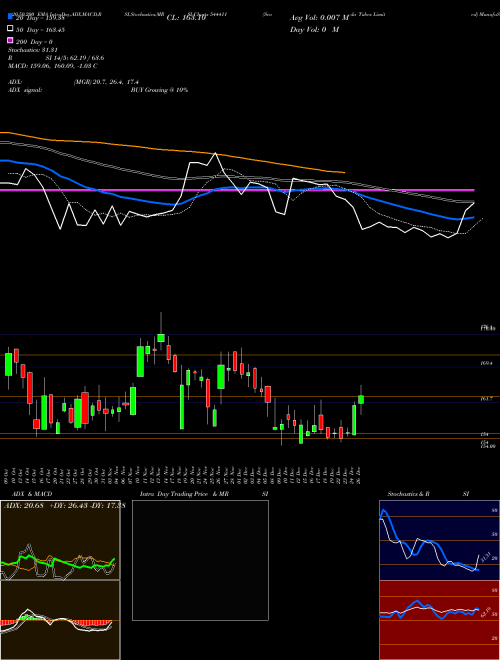500x660 pixels.
Task: Click the tallest green candle with long upper wick
Action: [161, 338]
